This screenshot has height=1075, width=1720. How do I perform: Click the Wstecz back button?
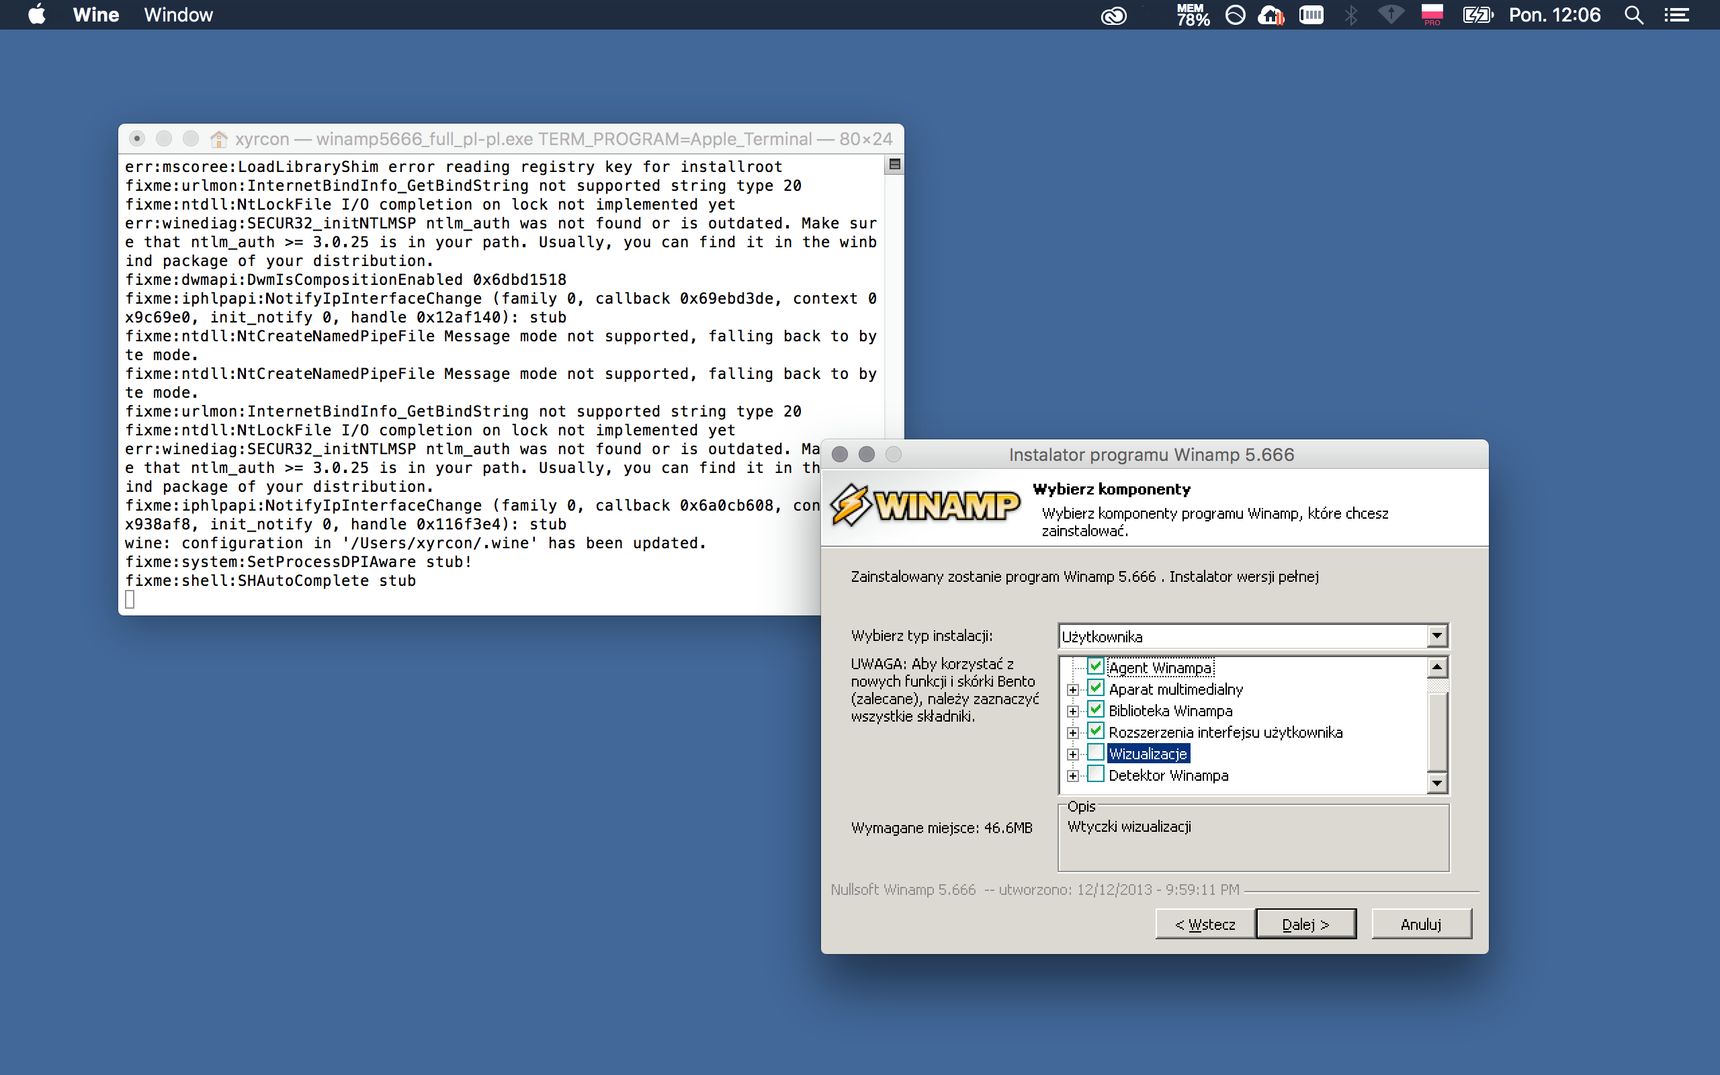coord(1205,924)
